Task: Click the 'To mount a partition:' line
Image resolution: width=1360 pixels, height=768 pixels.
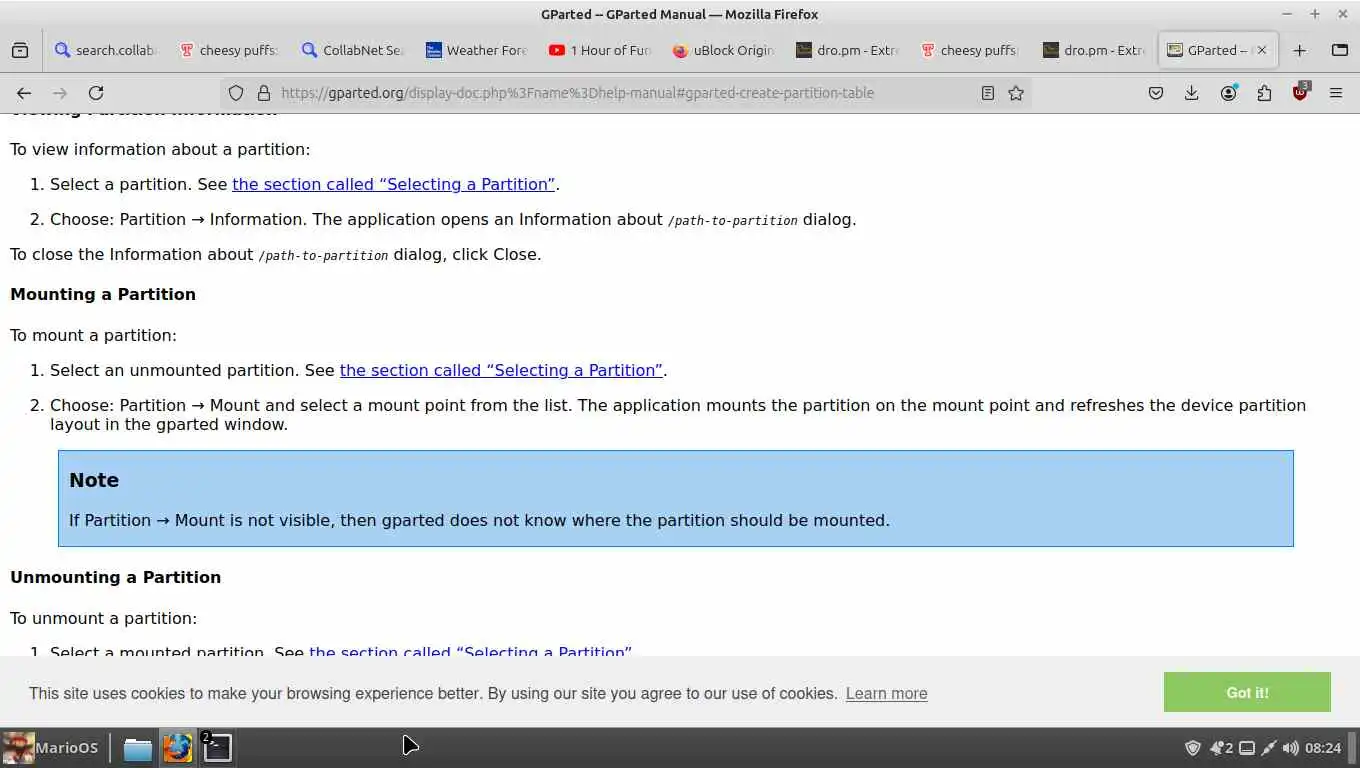Action: [93, 335]
